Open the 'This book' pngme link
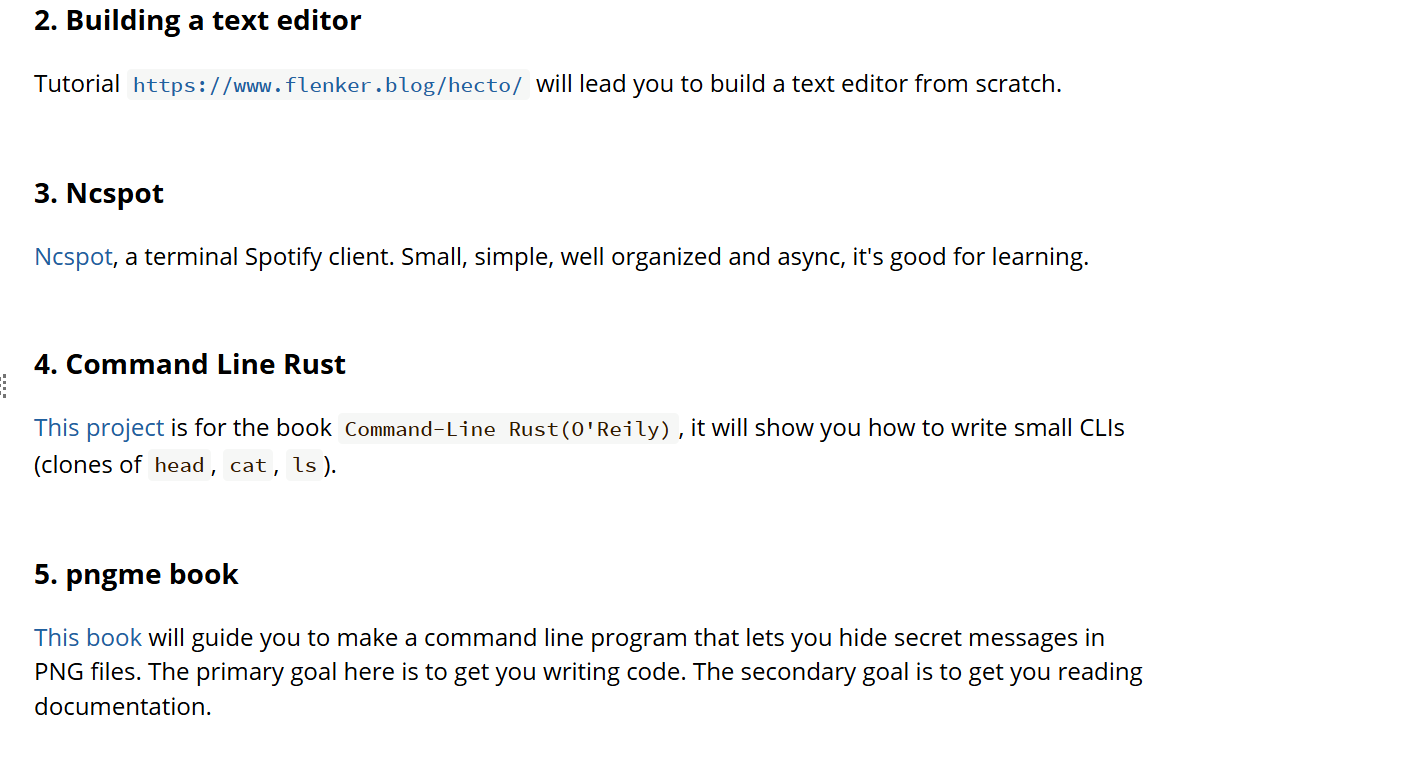Screen dimensions: 1407x772 point(88,638)
